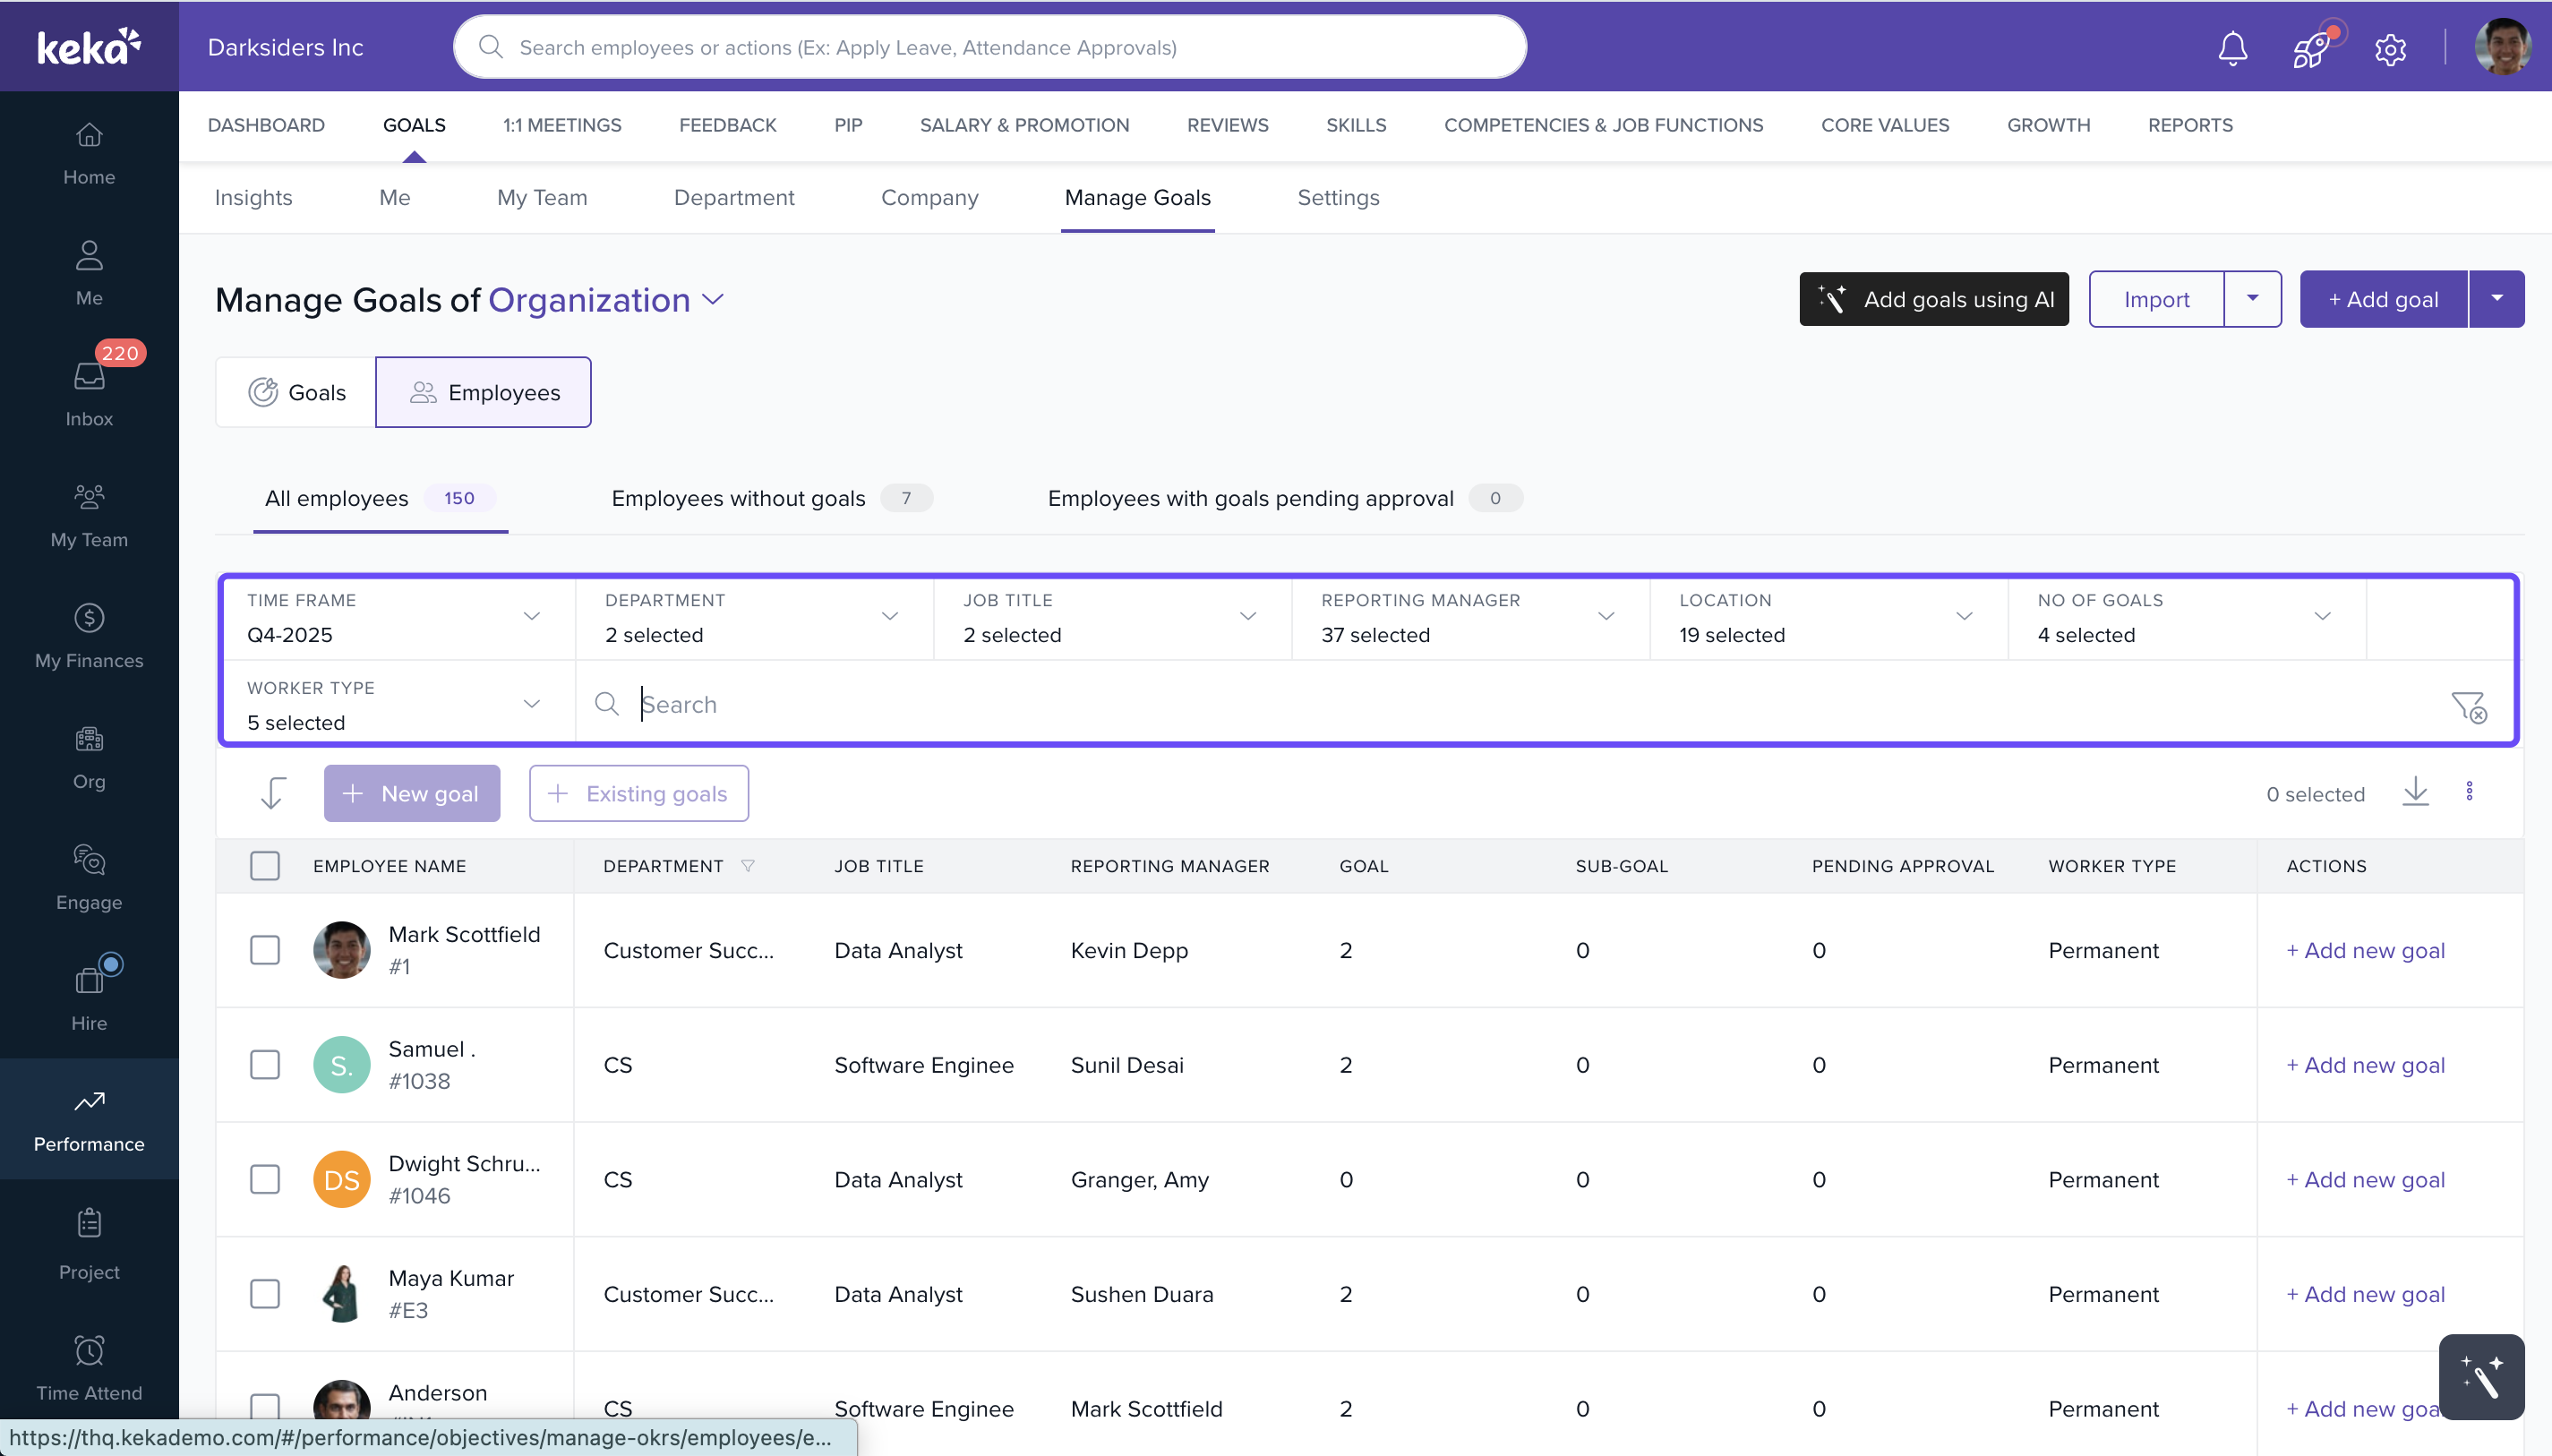Switch to the Settings sub-tab
The height and width of the screenshot is (1456, 2552).
(x=1338, y=197)
